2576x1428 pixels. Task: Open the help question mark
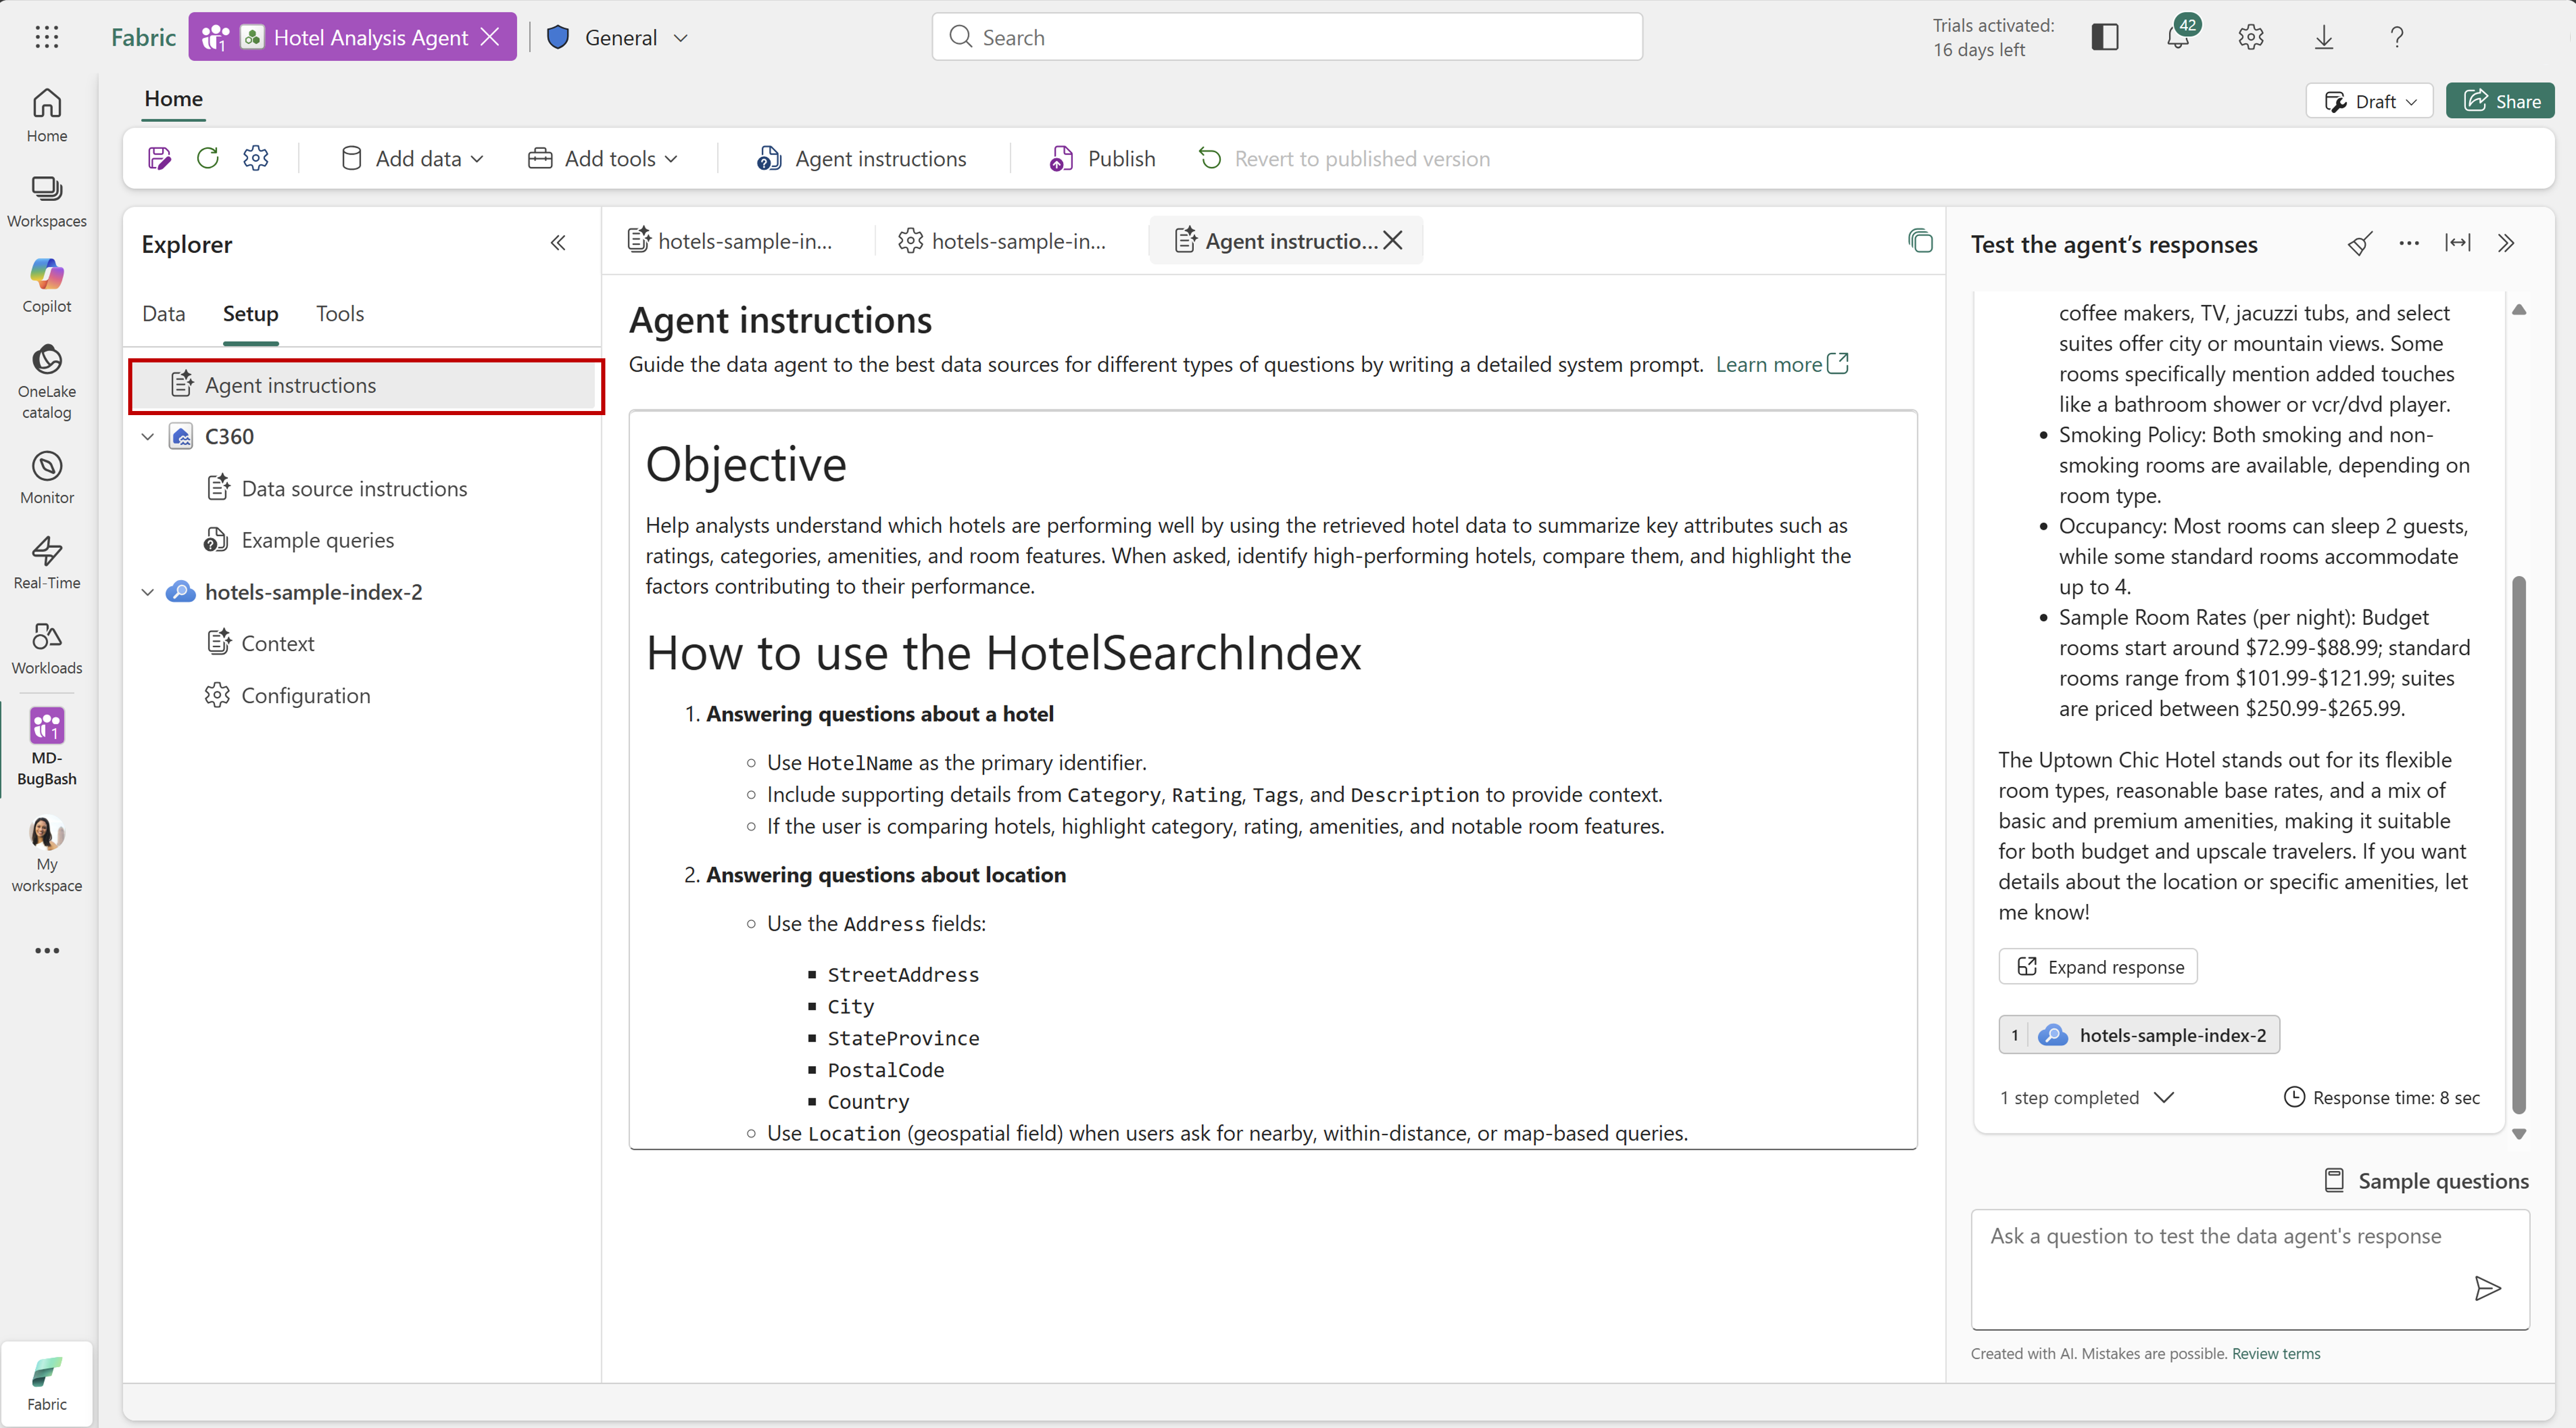(2397, 37)
